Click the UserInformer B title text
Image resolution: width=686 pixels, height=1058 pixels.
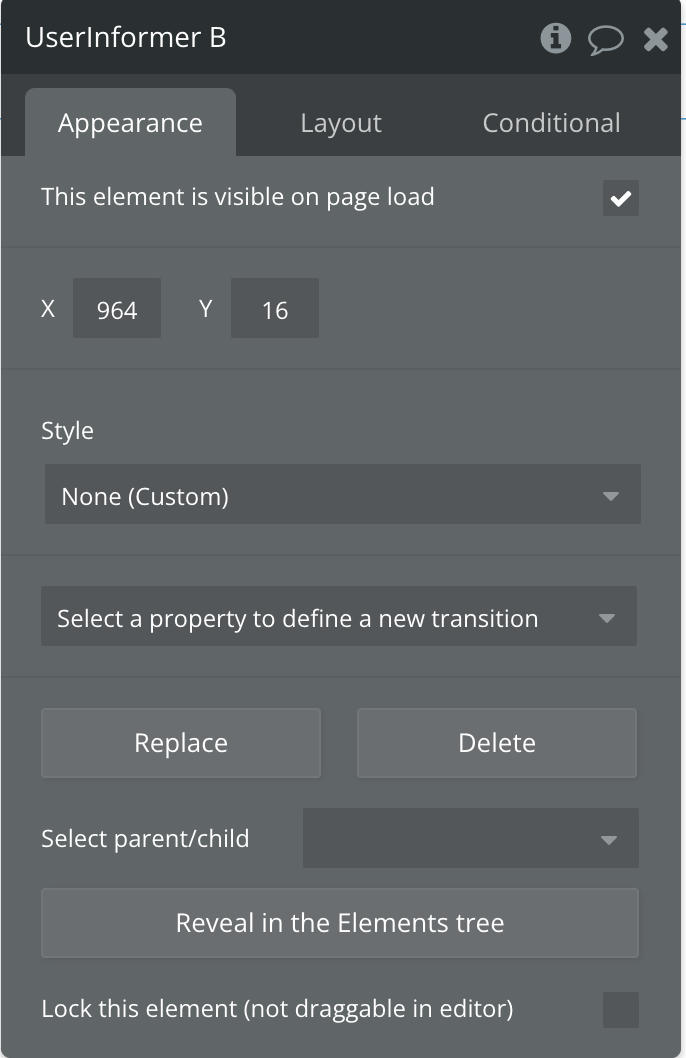[x=126, y=38]
